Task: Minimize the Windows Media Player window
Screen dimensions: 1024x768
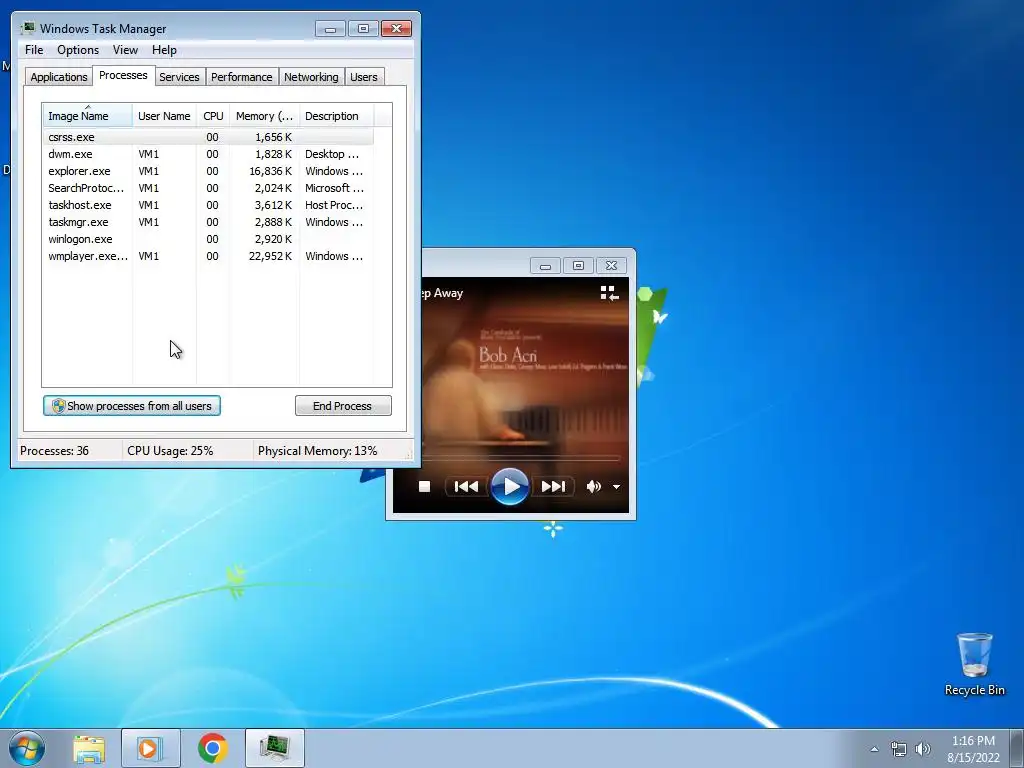Action: click(545, 266)
